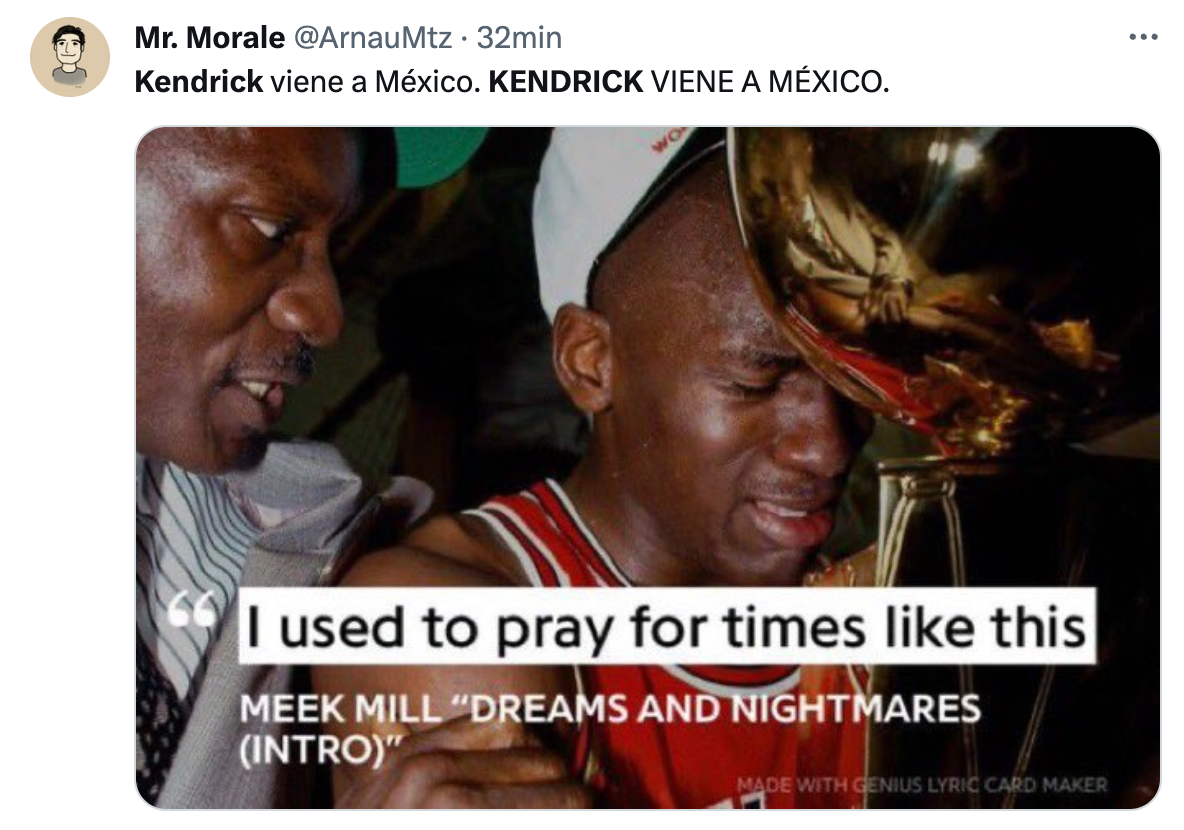Viewport: 1184px width, 830px height.
Task: Open the three-dot more options menu
Action: pyautogui.click(x=1143, y=36)
